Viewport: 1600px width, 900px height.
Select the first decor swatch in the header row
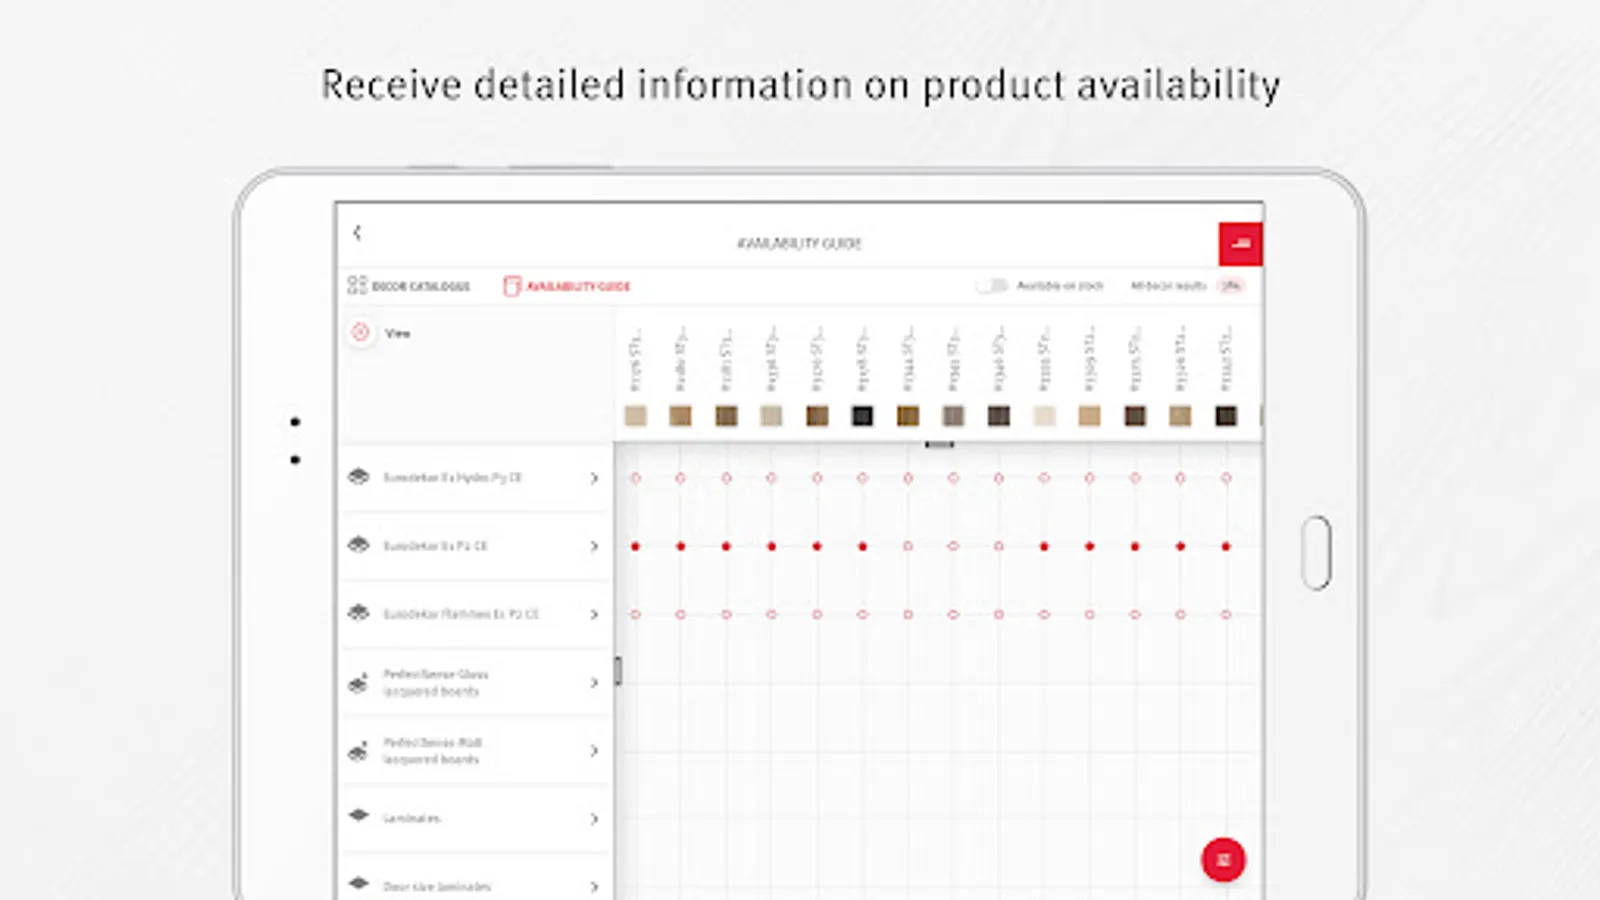coord(635,416)
